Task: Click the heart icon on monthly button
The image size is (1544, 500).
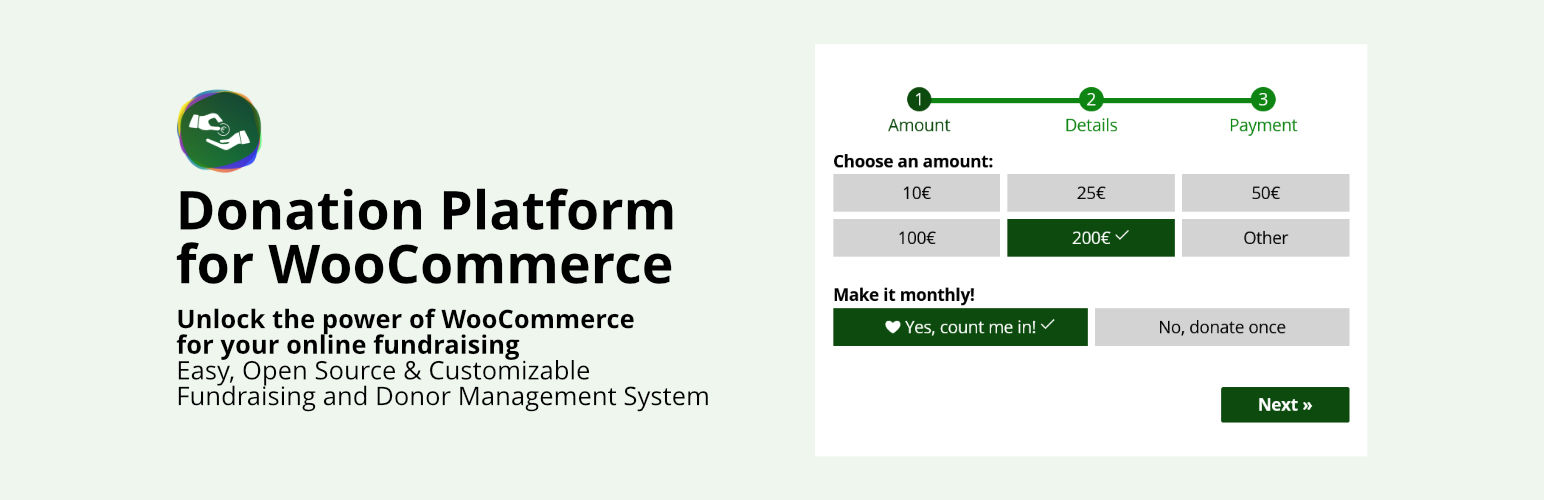Action: [892, 327]
